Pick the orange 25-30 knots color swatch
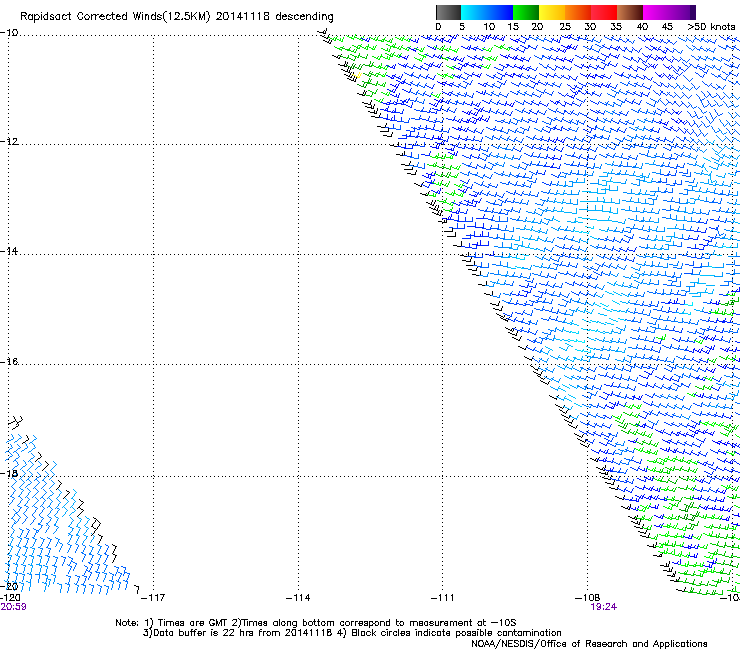740x650 pixels. pyautogui.click(x=578, y=12)
